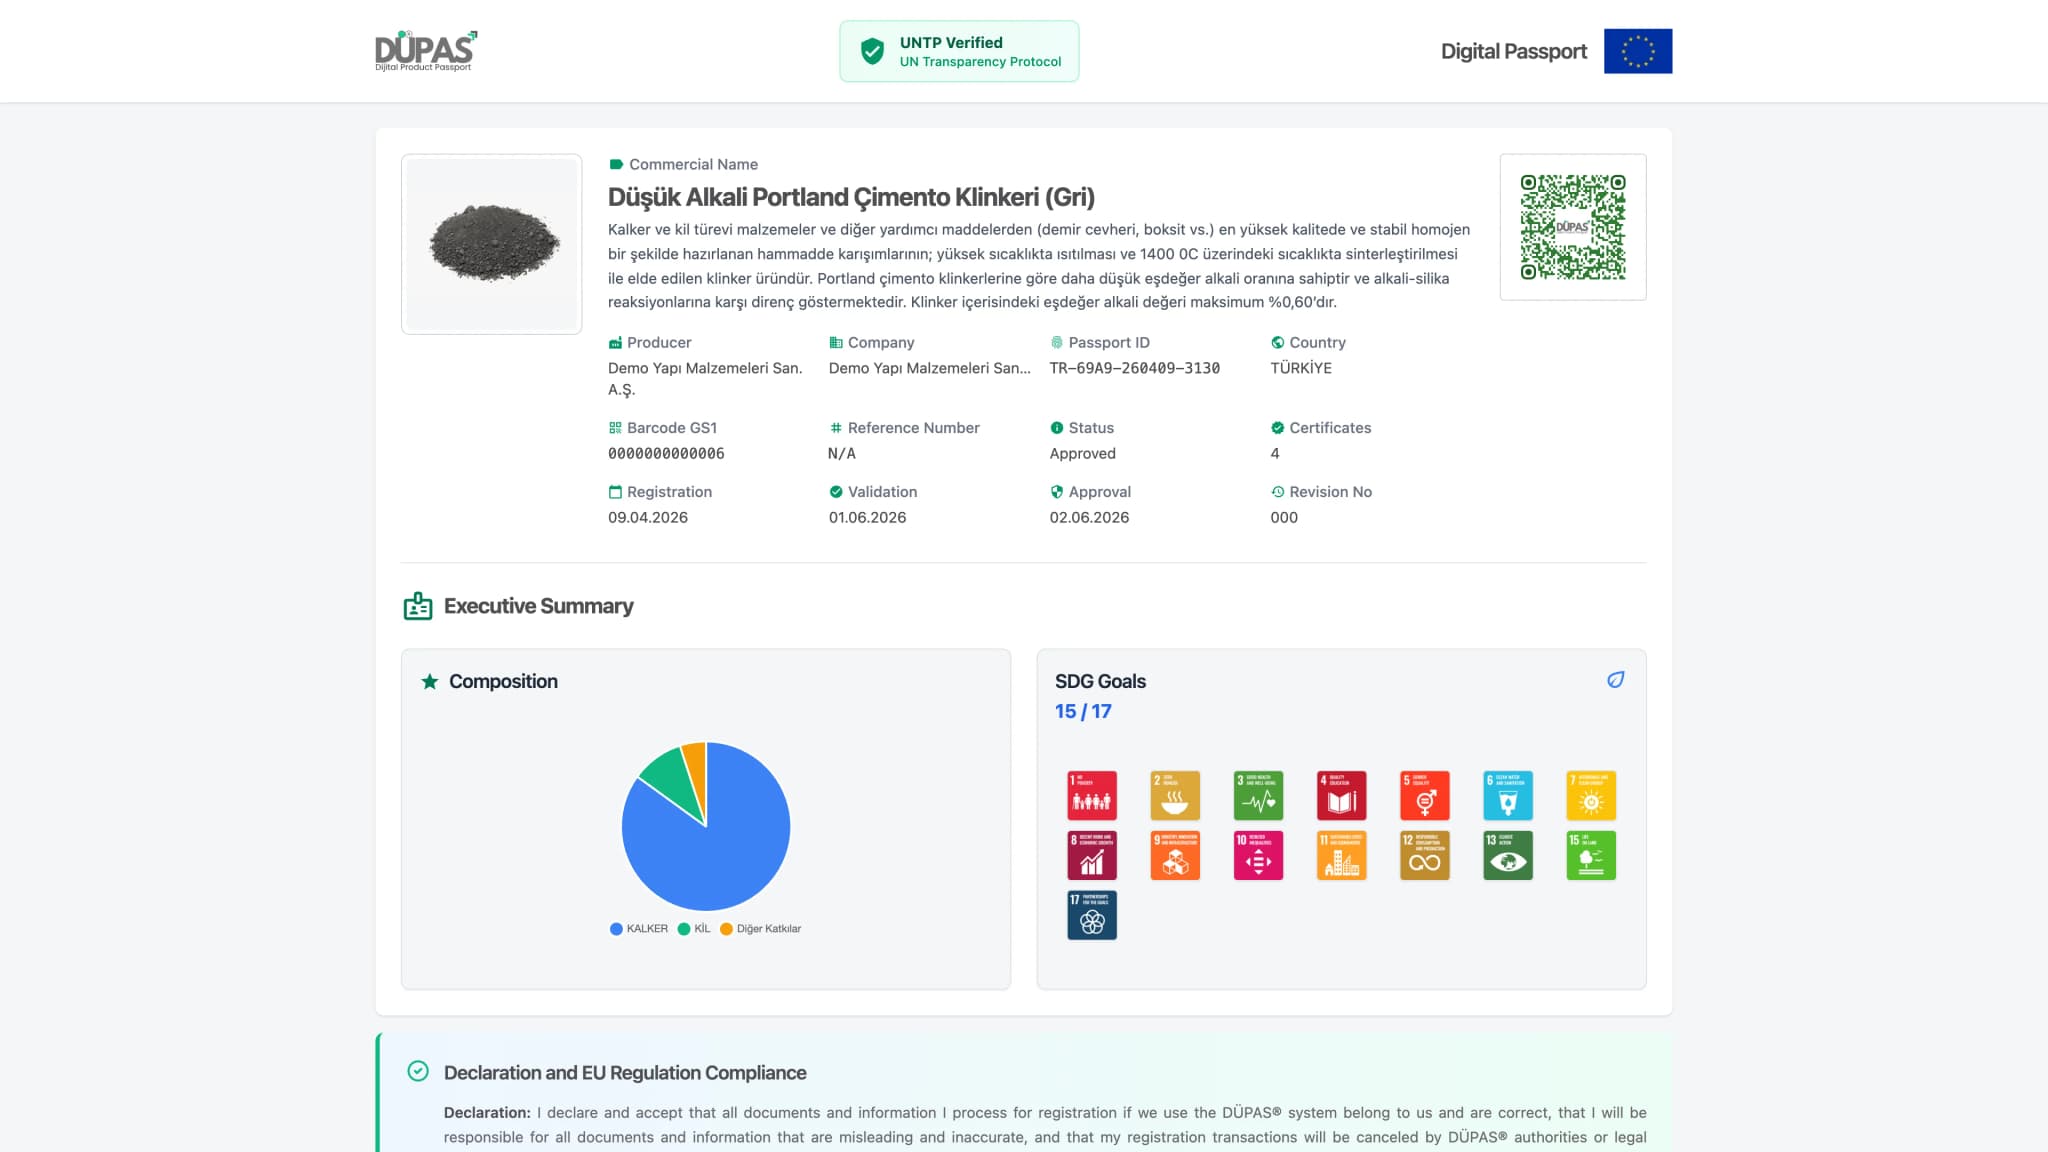The width and height of the screenshot is (2048, 1152).
Task: Click approval date 02.06.2026
Action: (1089, 518)
